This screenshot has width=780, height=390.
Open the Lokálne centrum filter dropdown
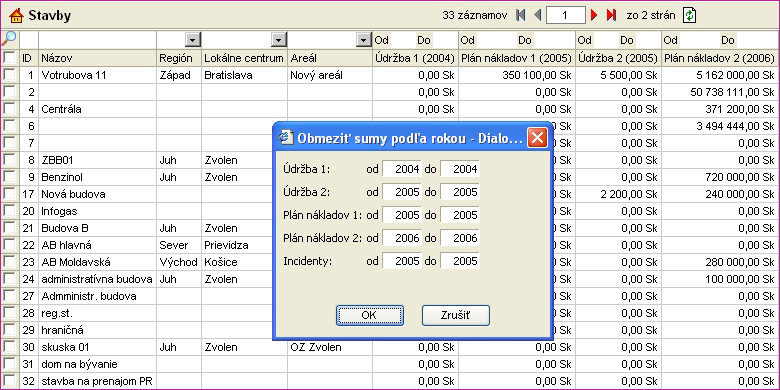coord(279,40)
